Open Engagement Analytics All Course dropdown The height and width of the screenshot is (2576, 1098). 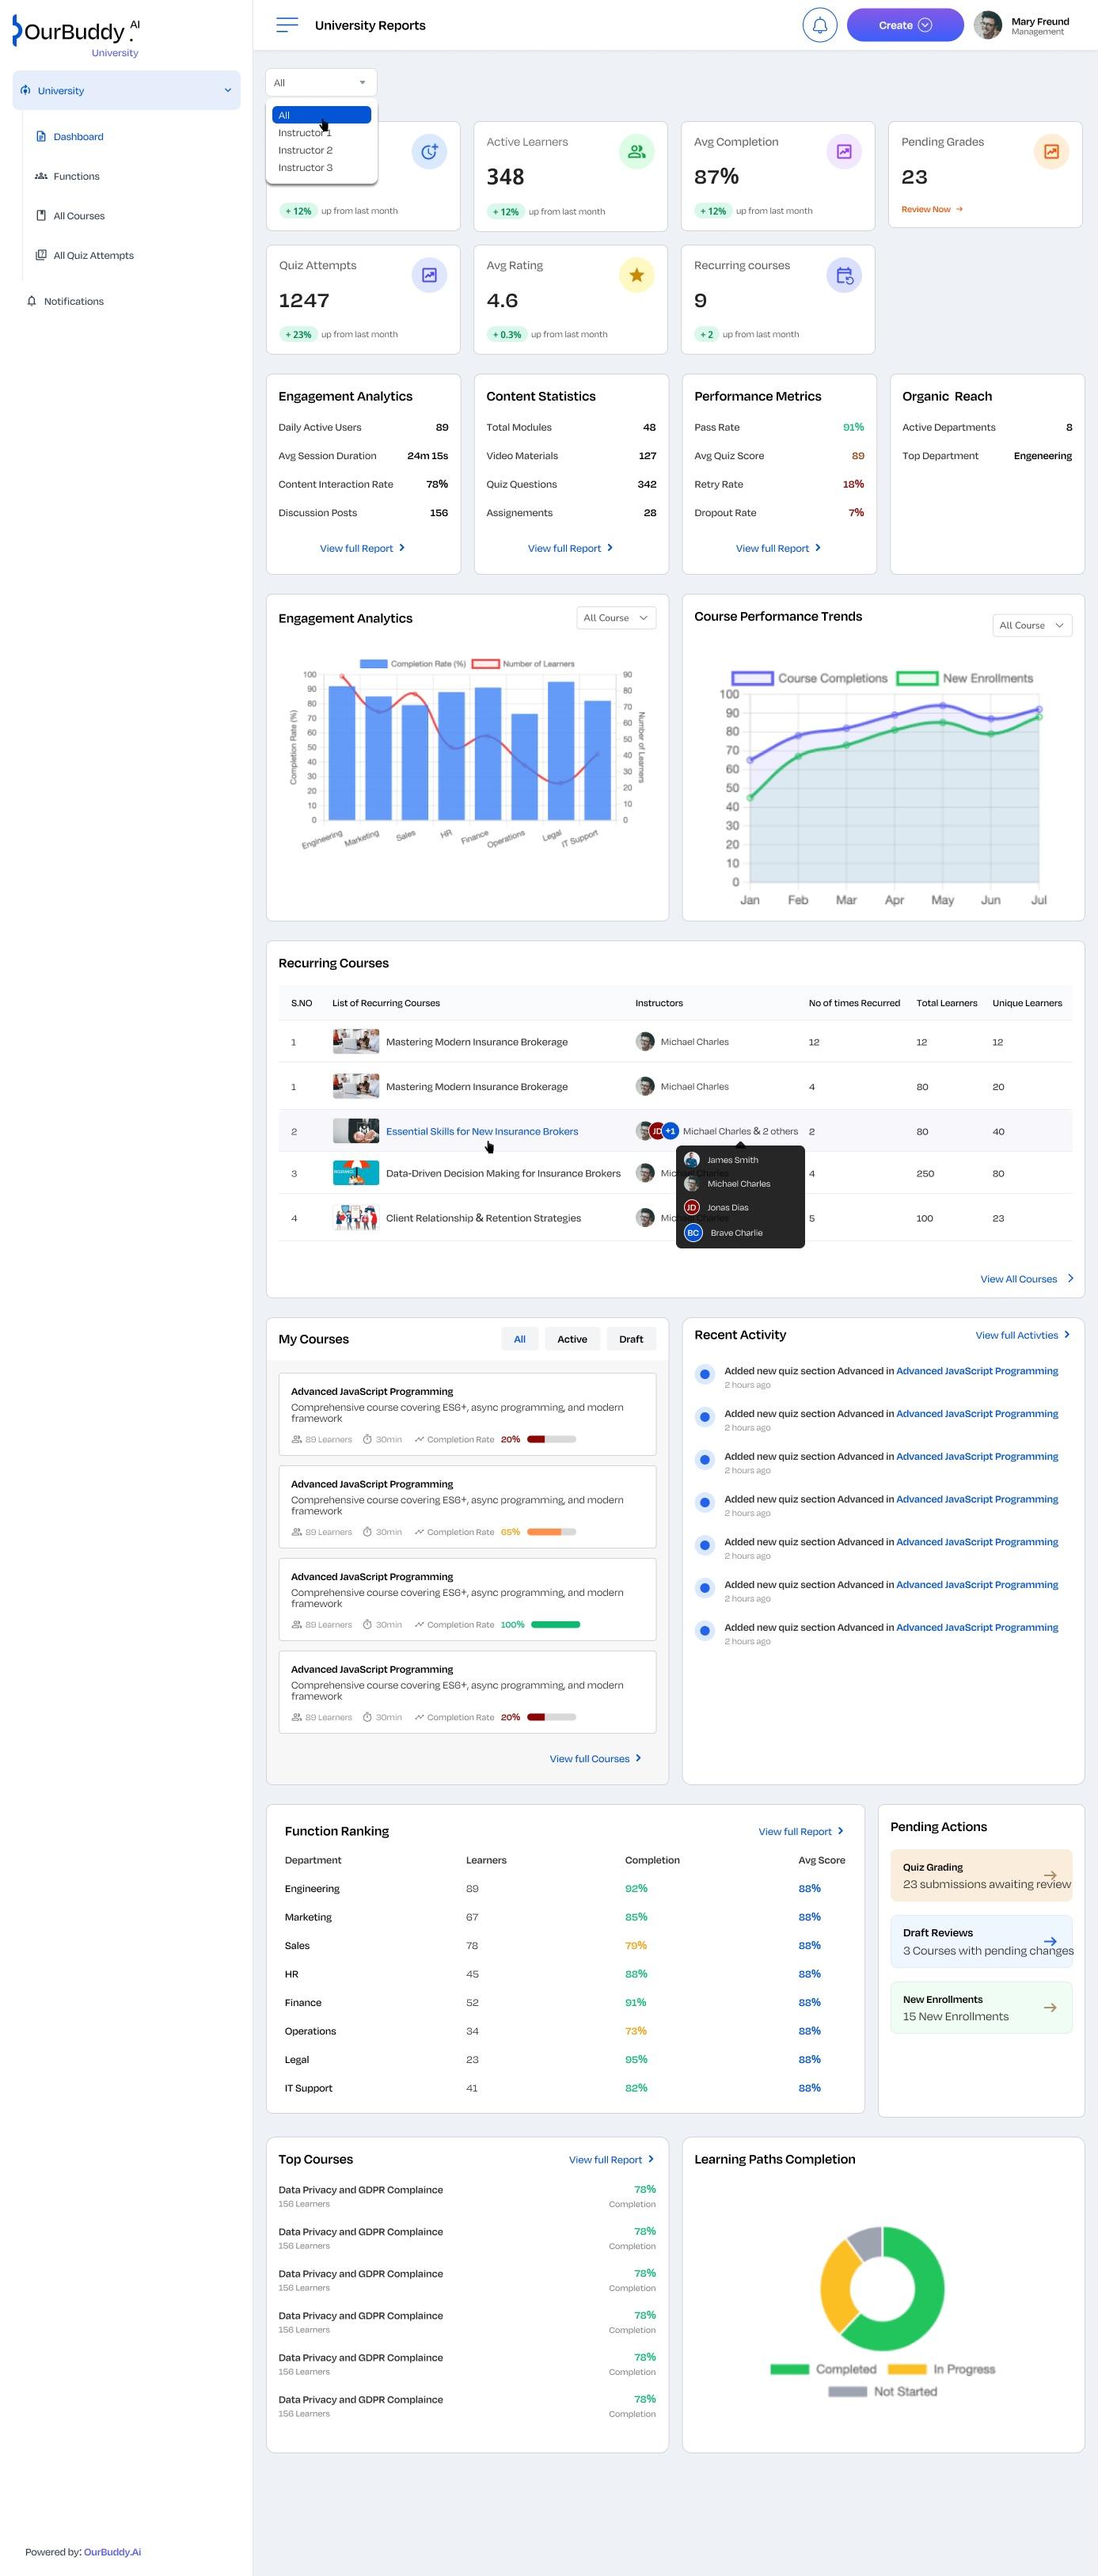[x=616, y=618]
